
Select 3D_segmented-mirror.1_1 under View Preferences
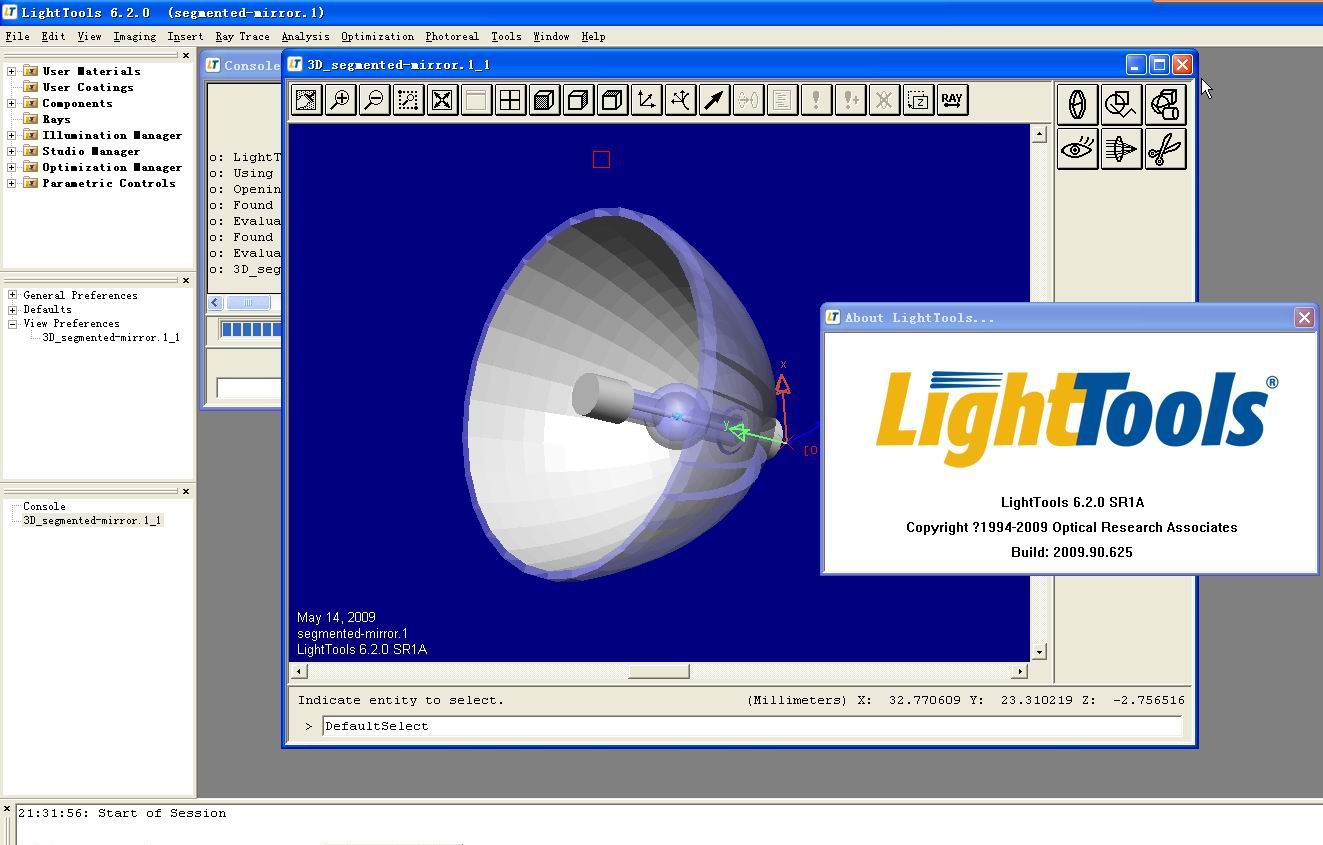[111, 337]
